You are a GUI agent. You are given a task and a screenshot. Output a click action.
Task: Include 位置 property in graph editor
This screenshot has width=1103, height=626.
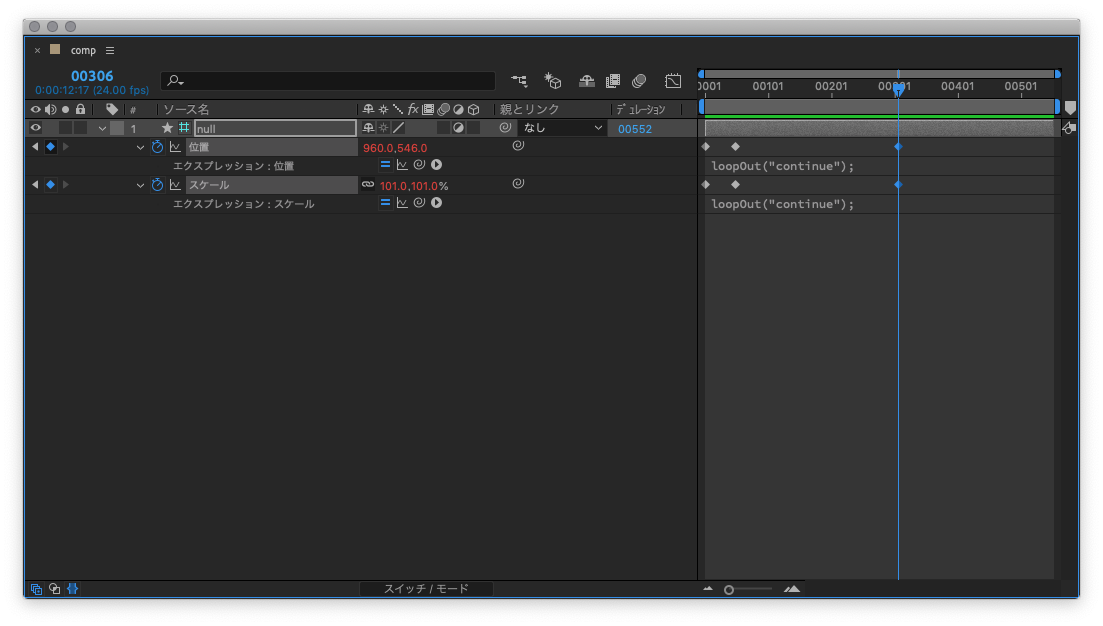coord(175,147)
